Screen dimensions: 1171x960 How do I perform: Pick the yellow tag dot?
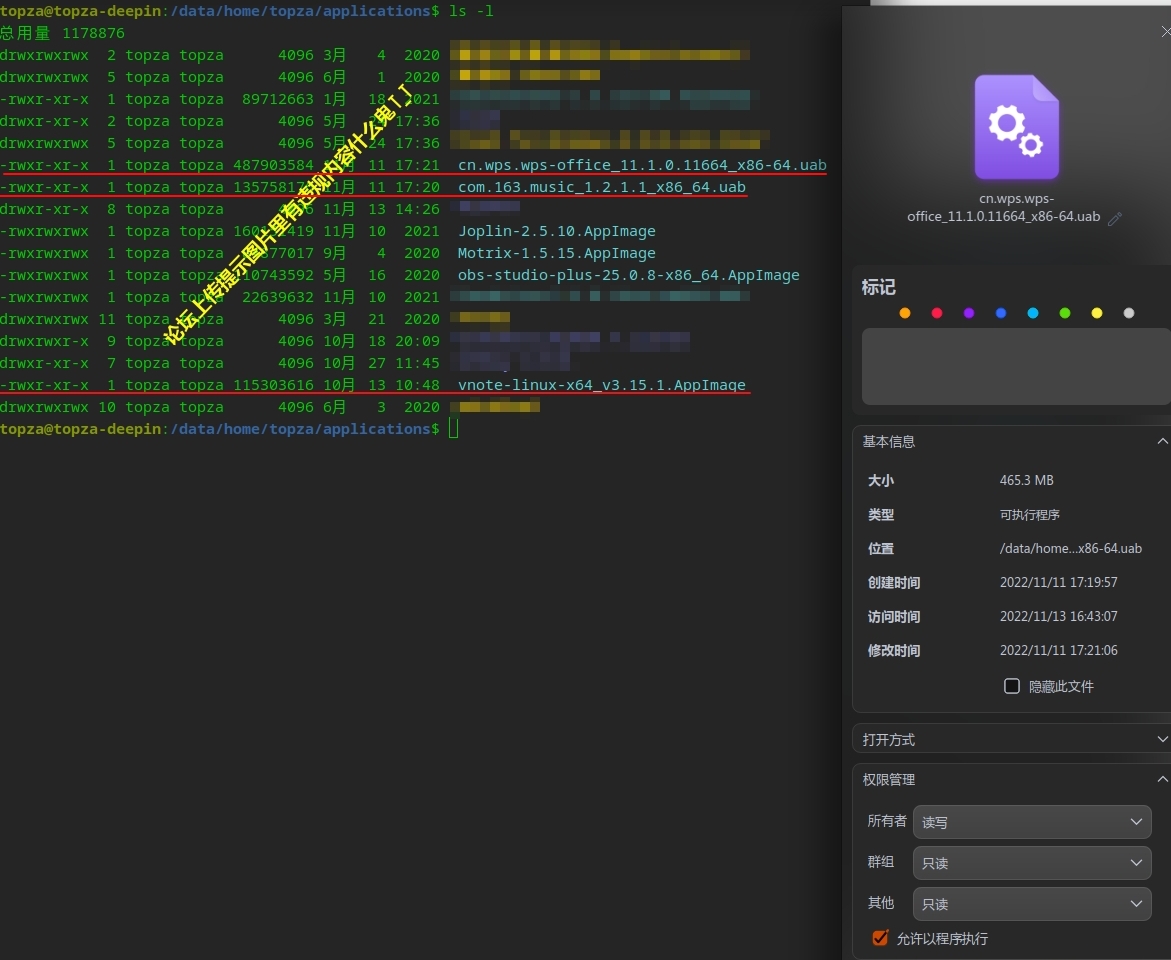click(1097, 313)
